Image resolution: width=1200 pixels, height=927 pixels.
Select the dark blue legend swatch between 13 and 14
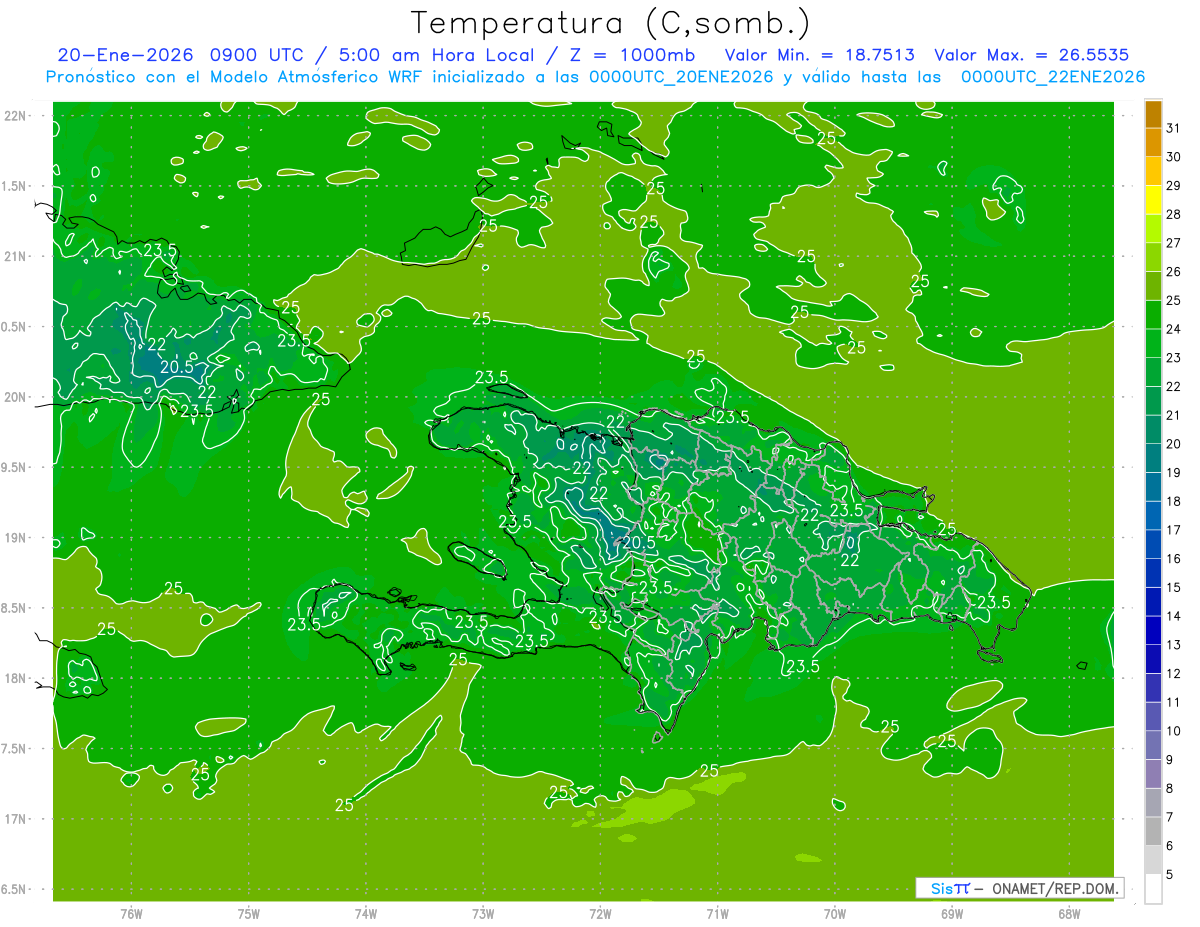(1154, 631)
